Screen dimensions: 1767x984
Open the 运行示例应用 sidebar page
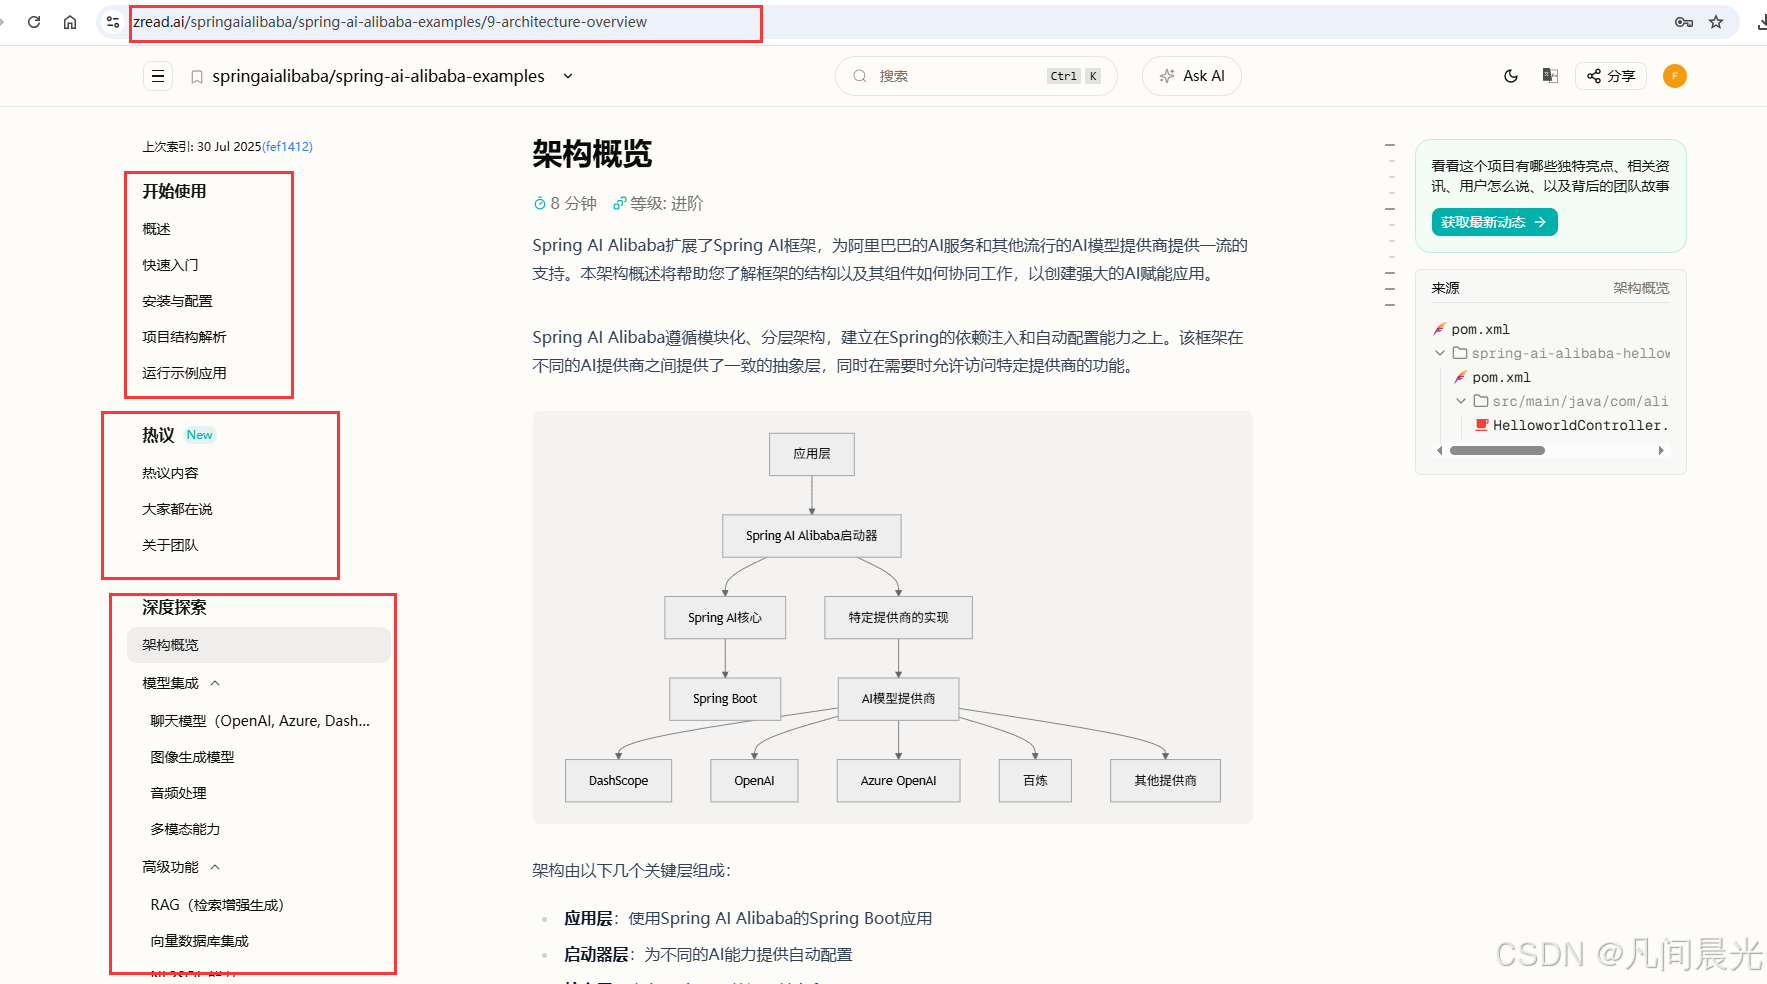184,373
